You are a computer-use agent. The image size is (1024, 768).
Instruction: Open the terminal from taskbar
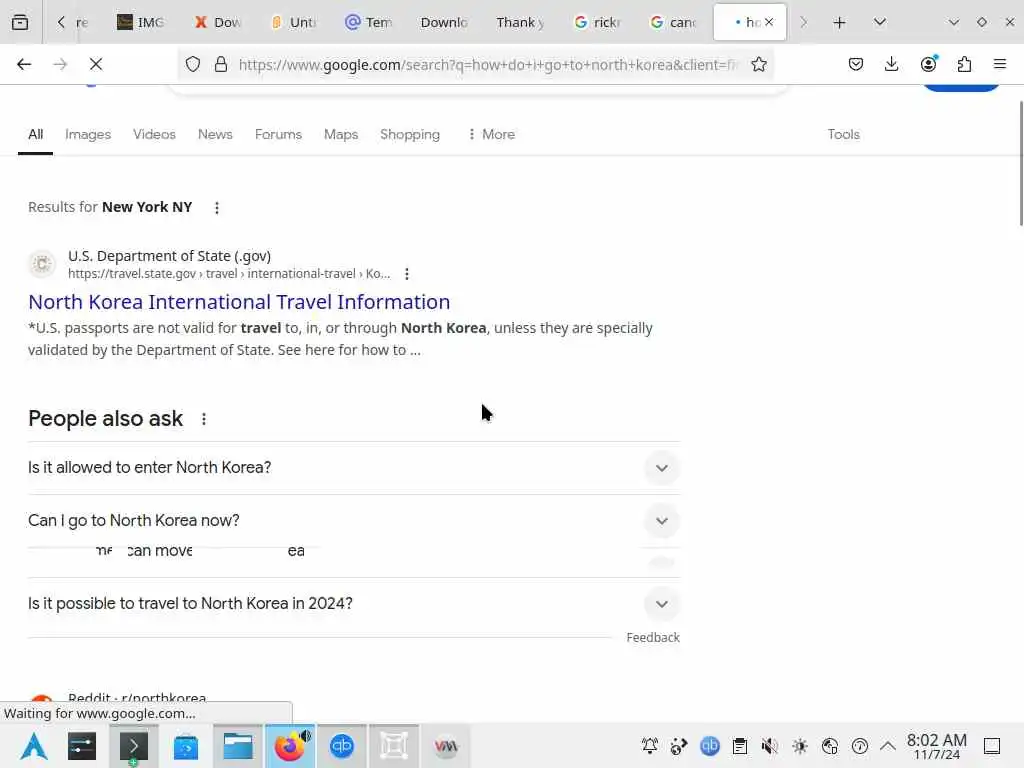click(133, 746)
